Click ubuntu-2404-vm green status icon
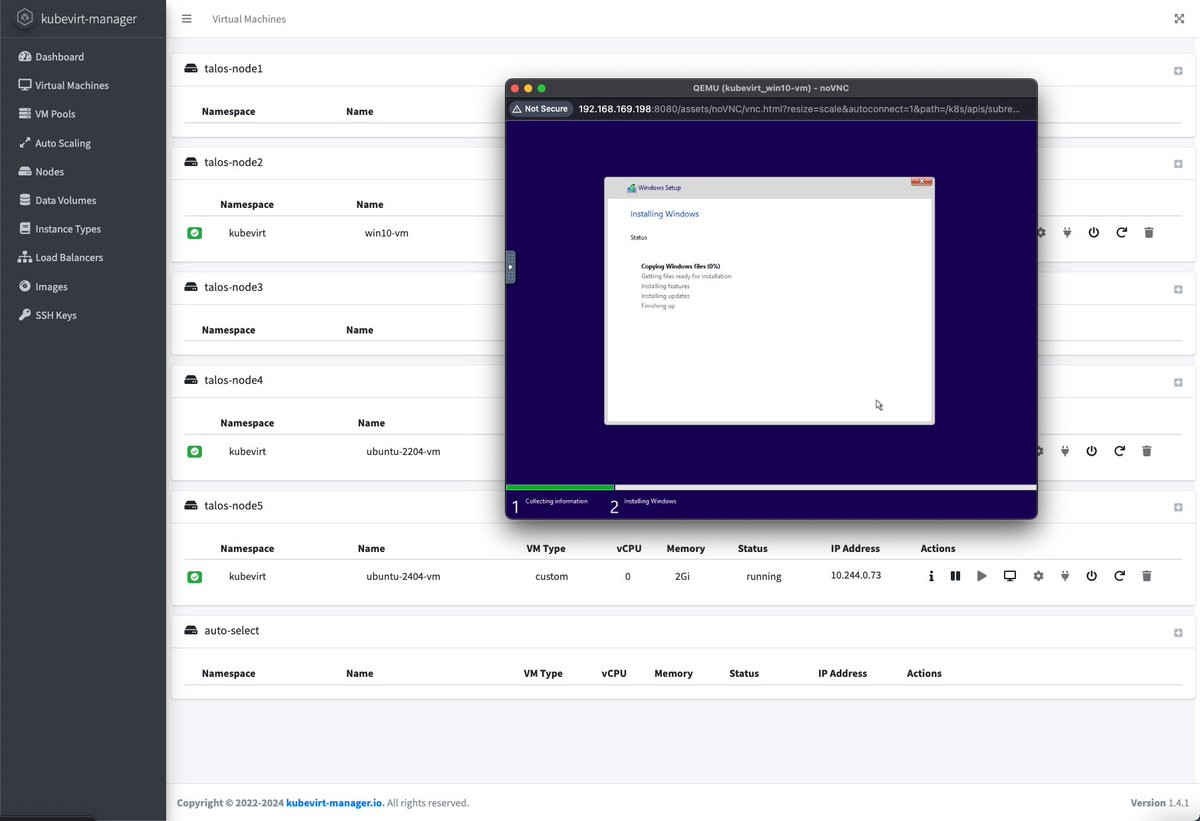1200x821 pixels. click(195, 577)
